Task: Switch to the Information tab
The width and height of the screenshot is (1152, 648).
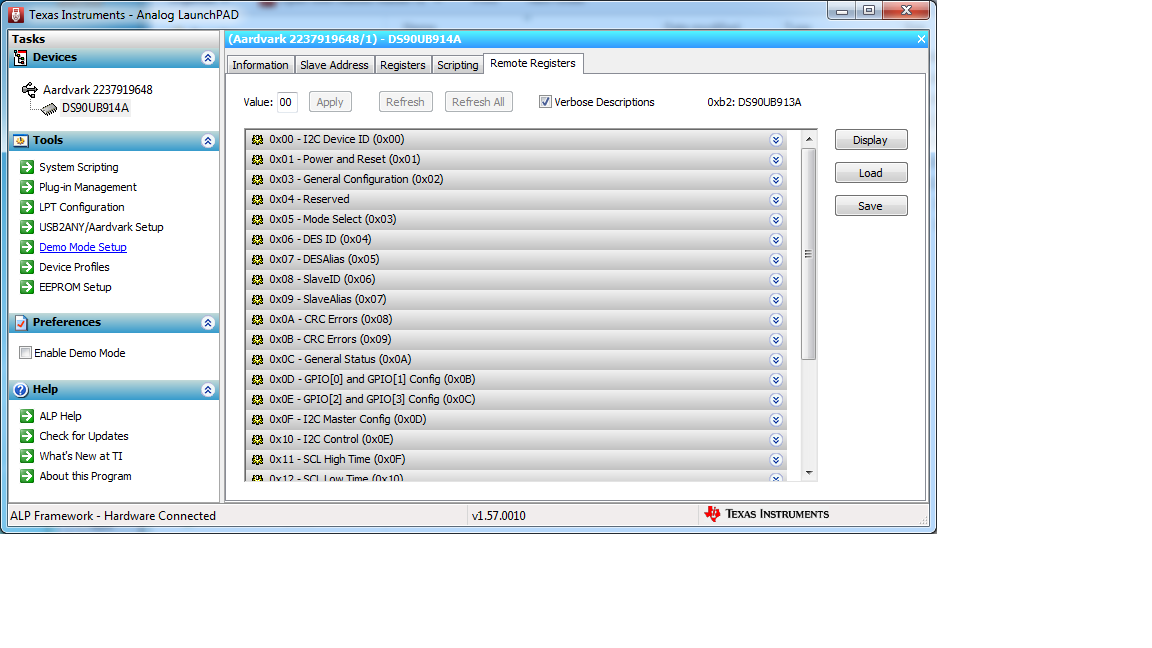Action: pos(260,65)
